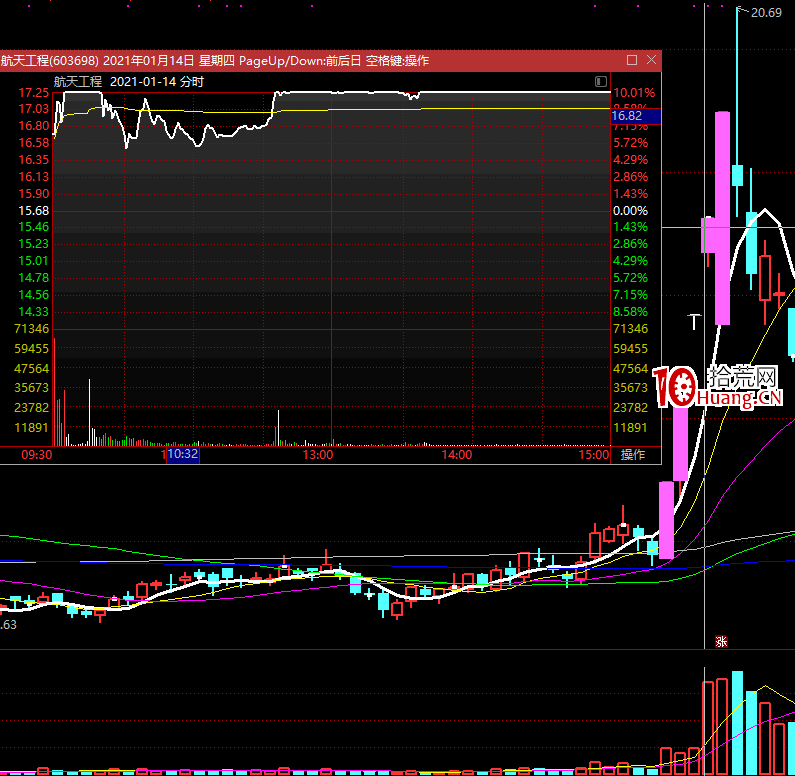Open the 操作 menu button
The height and width of the screenshot is (776, 795).
click(633, 454)
